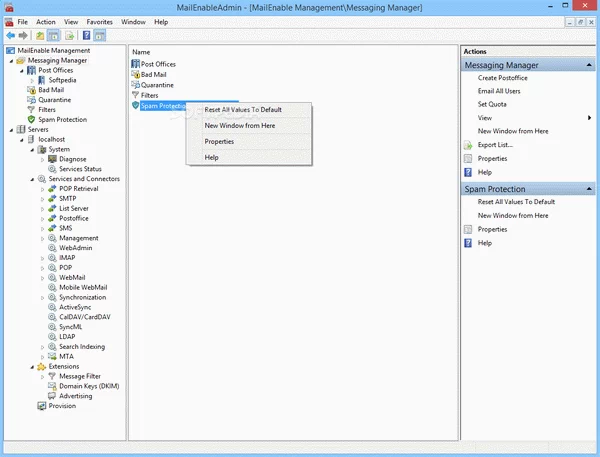Image resolution: width=600 pixels, height=457 pixels.
Task: Click Email All Users action
Action: [499, 91]
